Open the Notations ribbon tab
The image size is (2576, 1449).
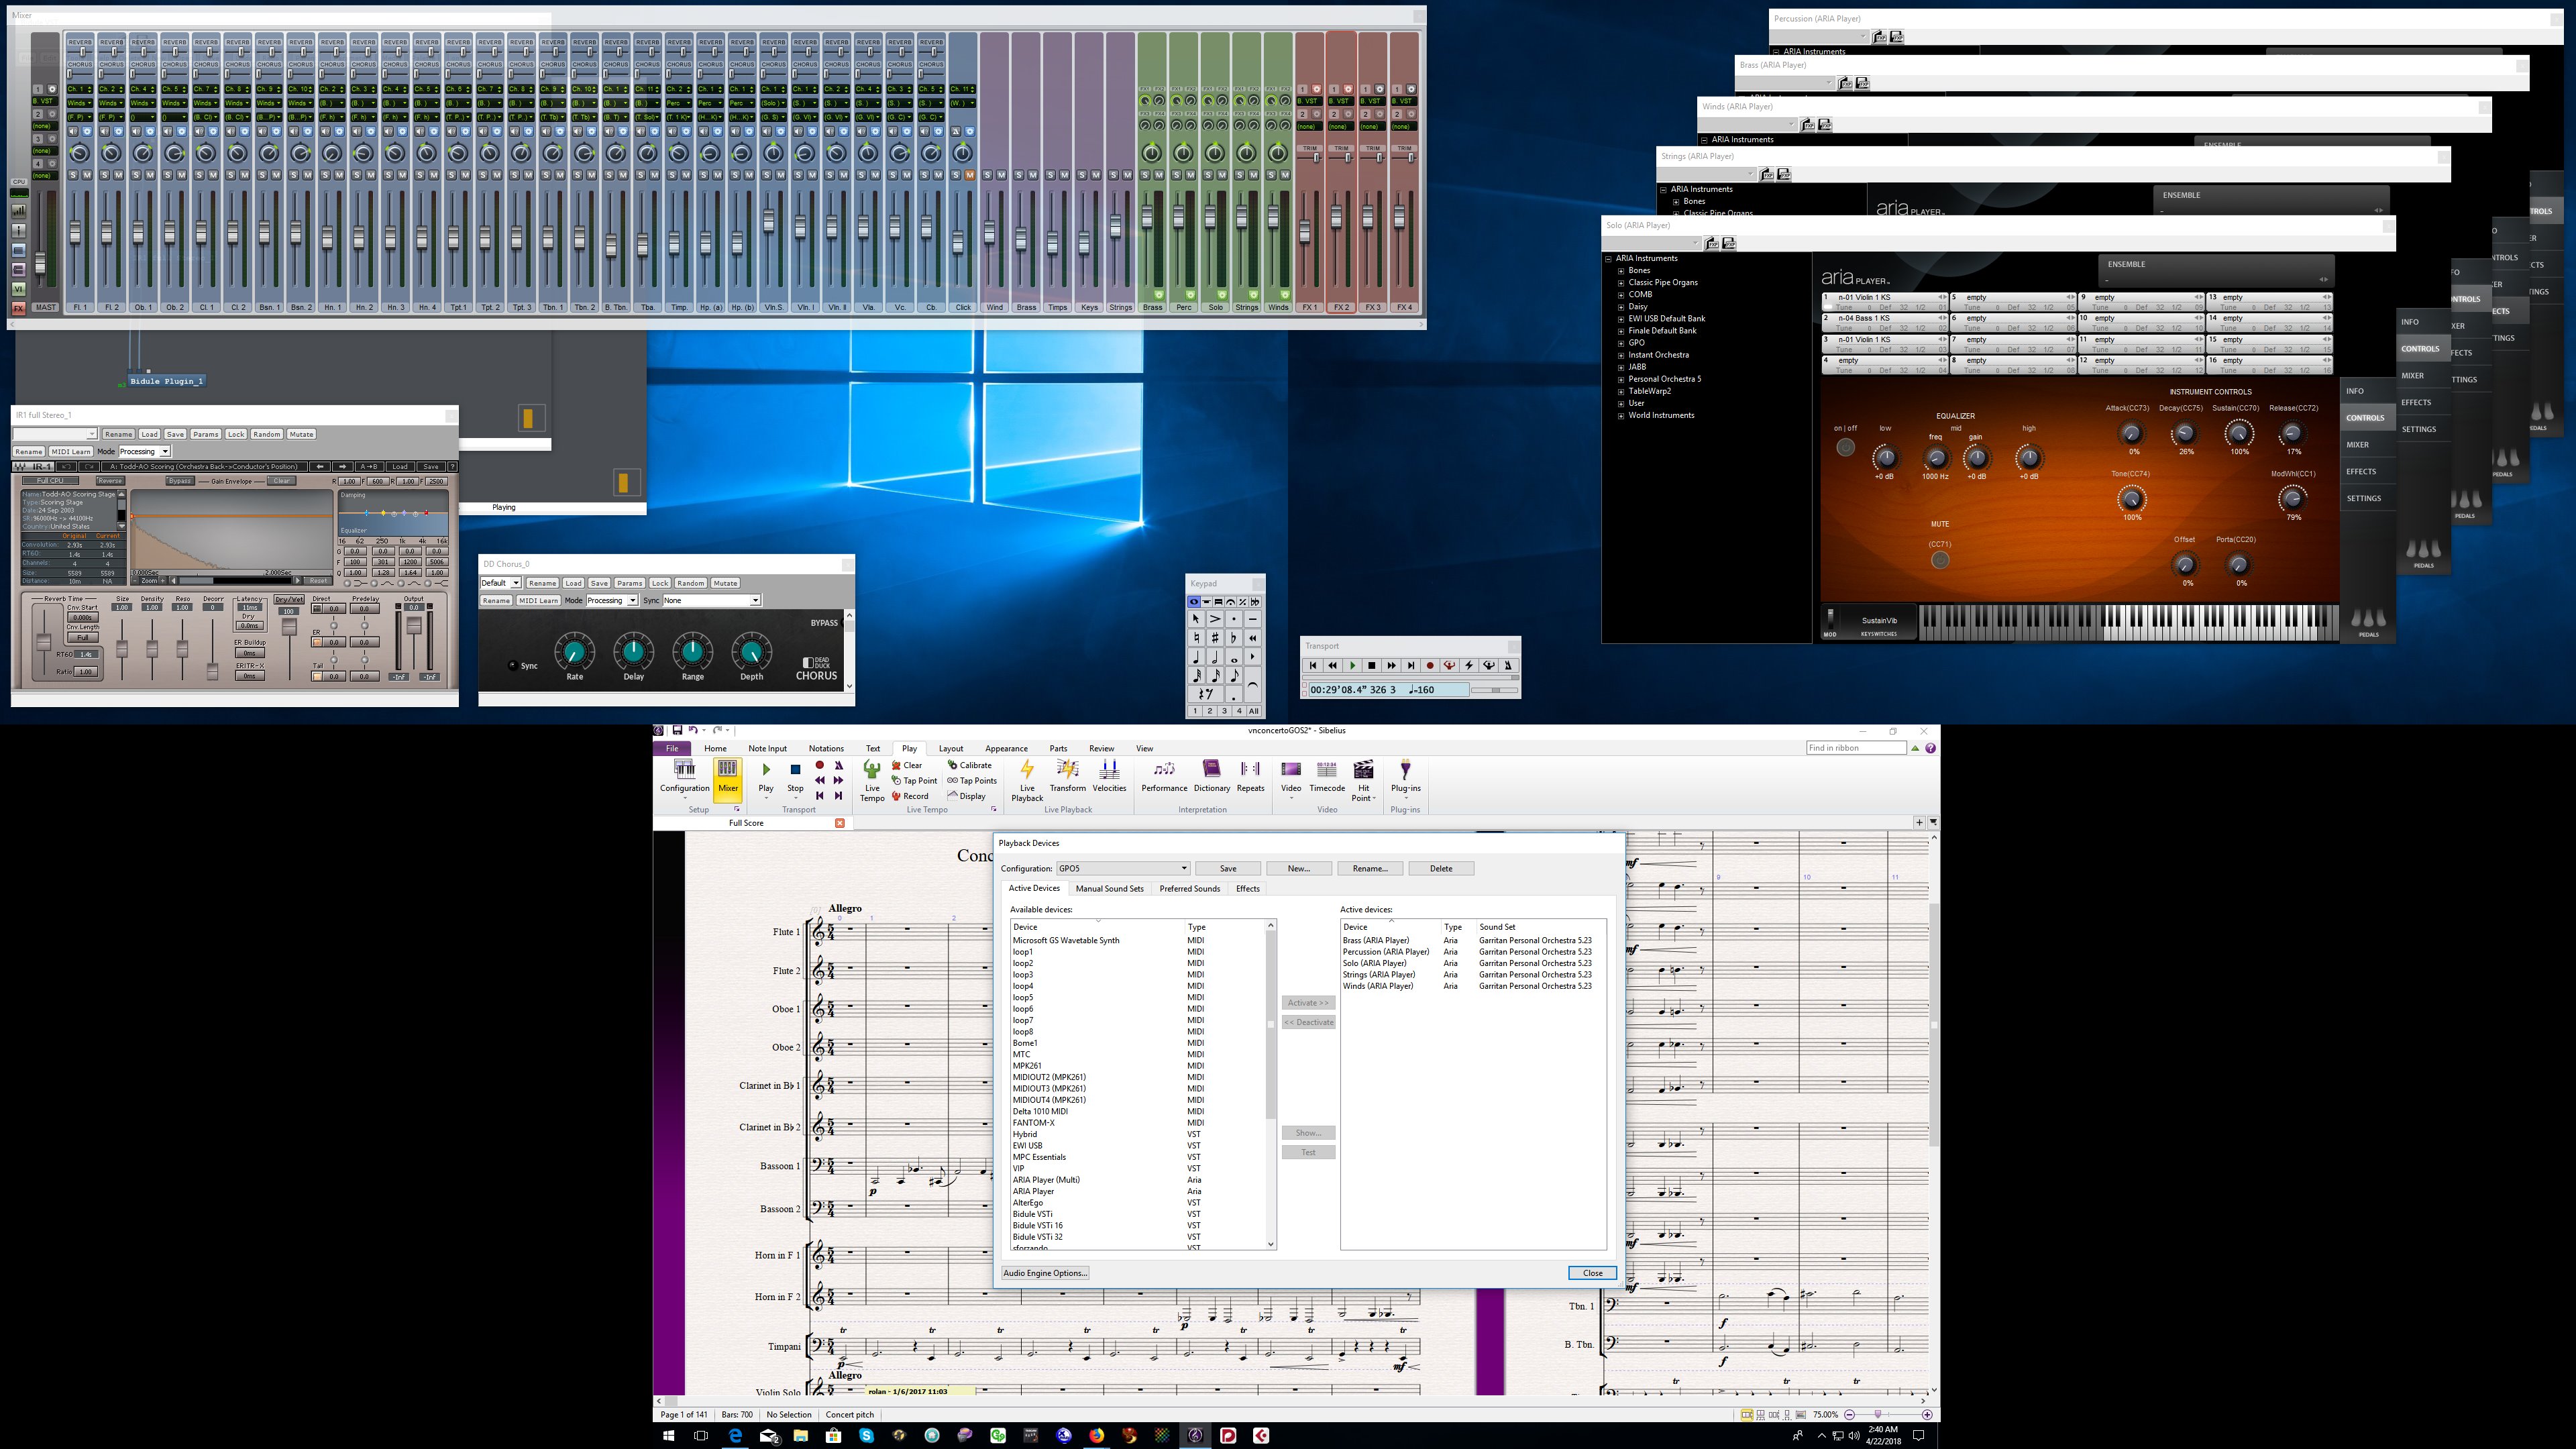pos(825,748)
